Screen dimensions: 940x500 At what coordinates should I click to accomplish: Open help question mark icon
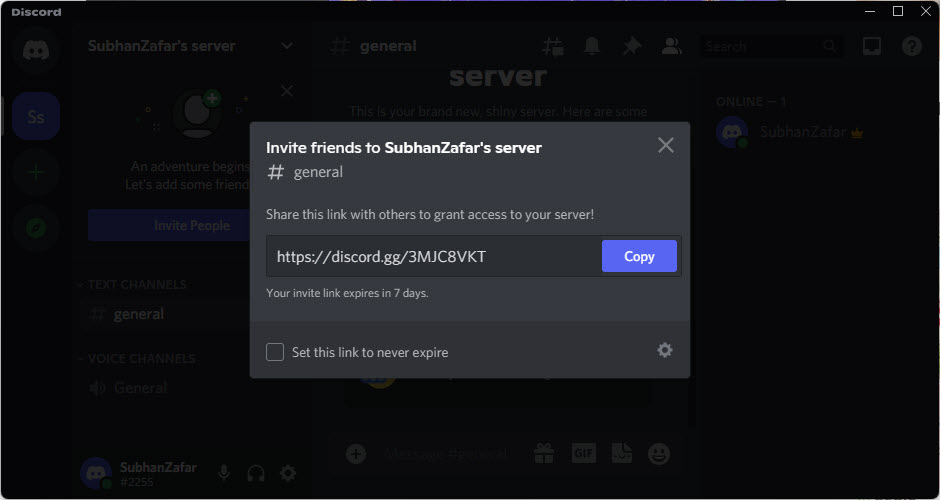(x=912, y=46)
